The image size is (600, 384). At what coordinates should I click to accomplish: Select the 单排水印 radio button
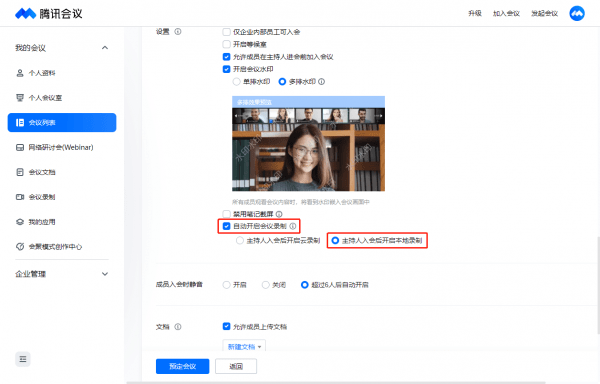coord(236,81)
